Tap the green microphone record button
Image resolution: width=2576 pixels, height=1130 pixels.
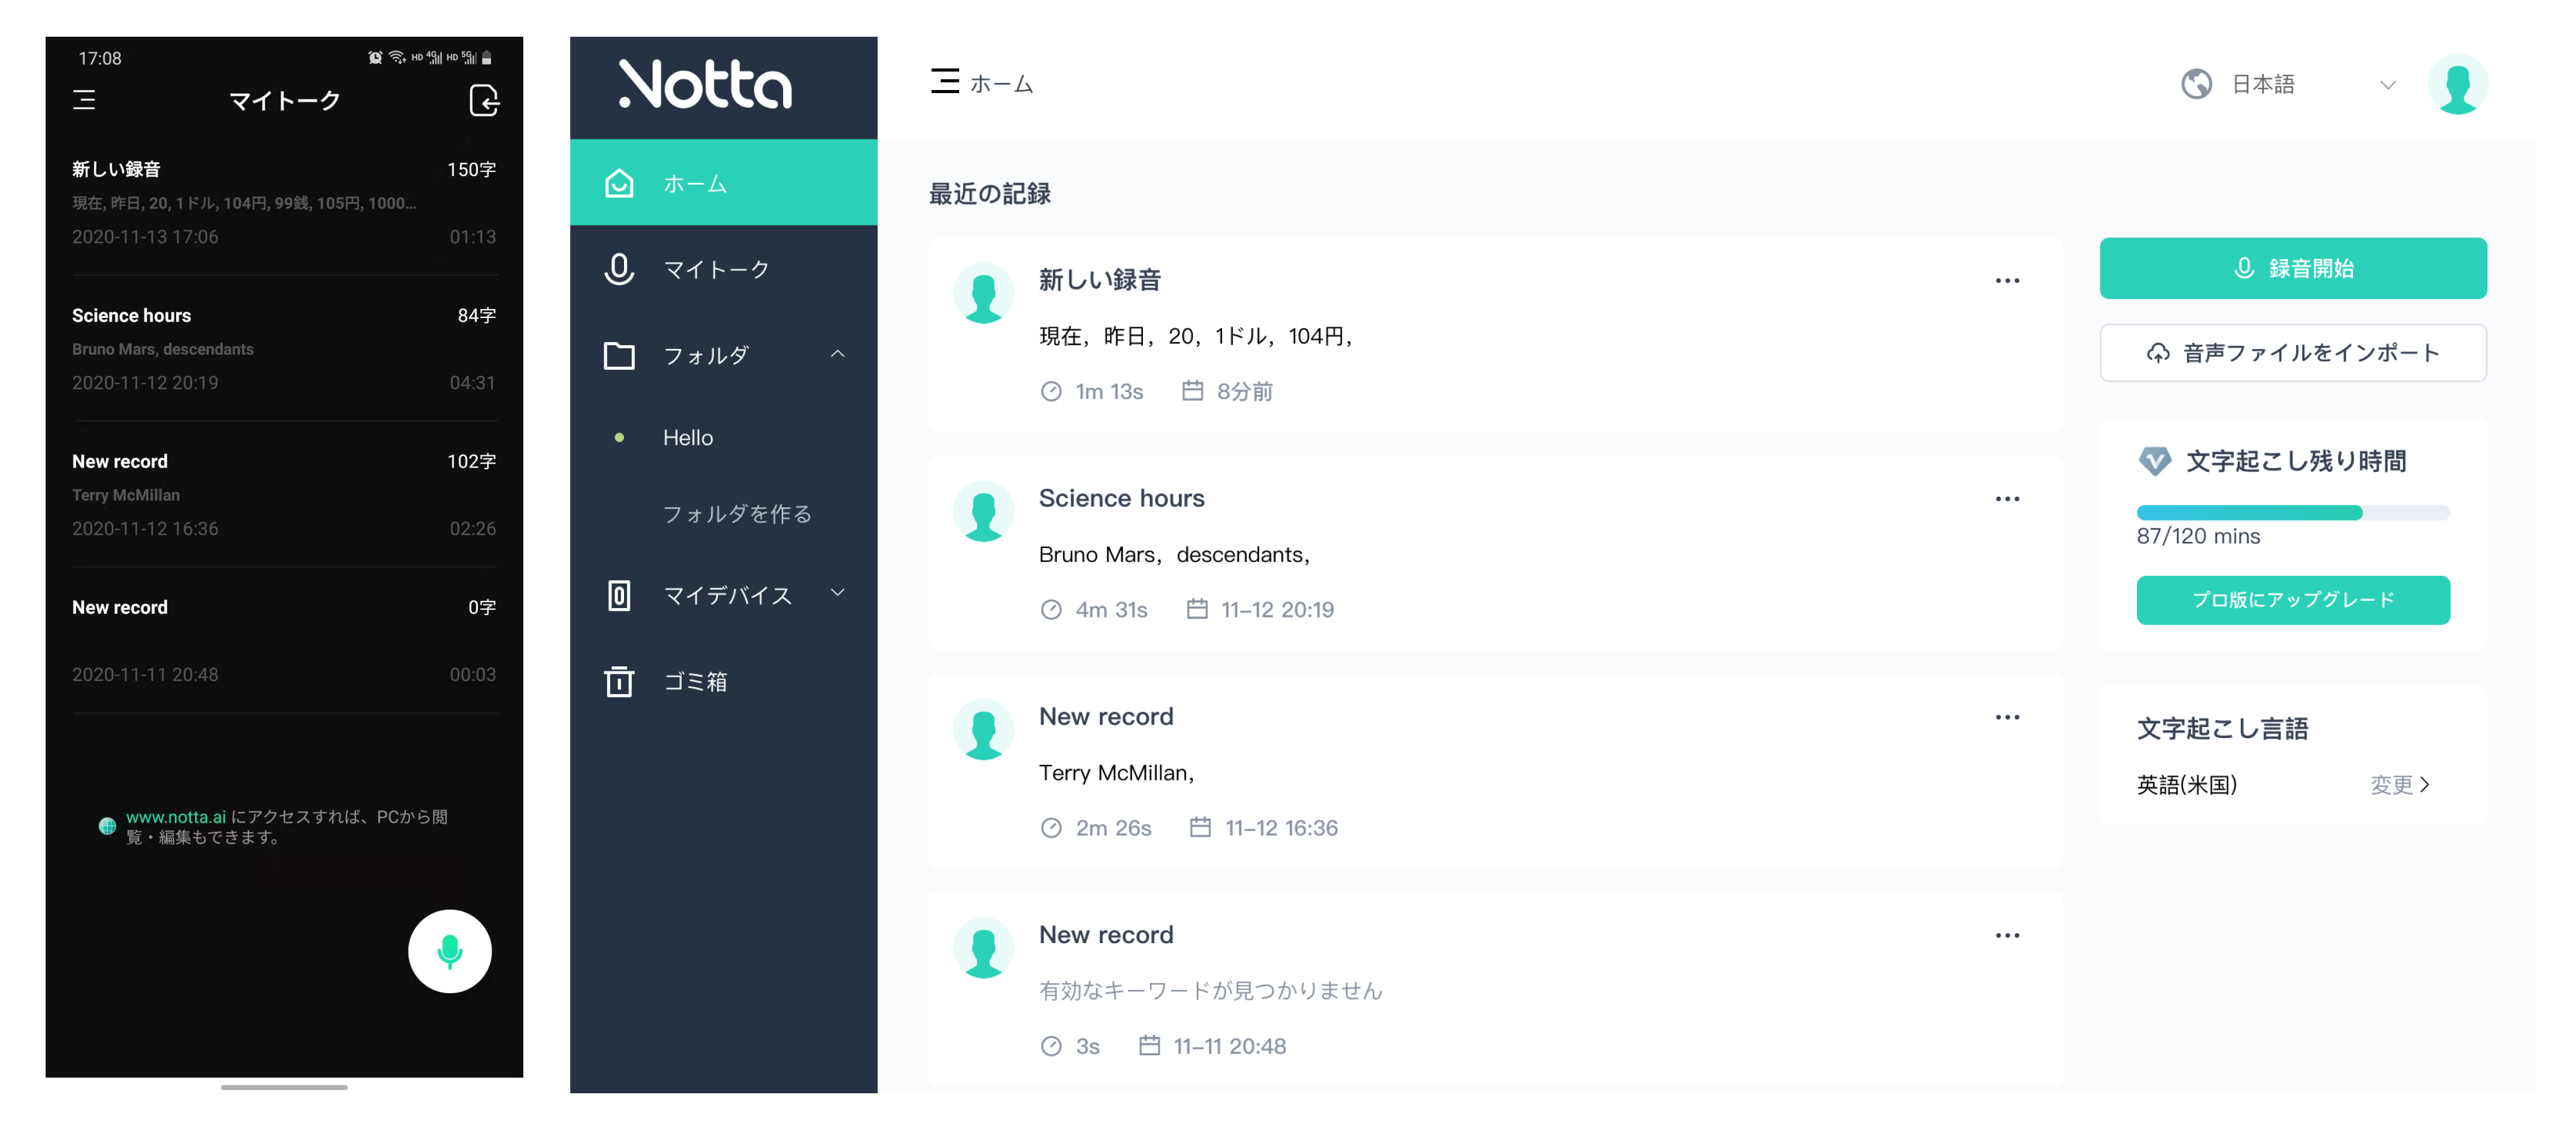(449, 950)
